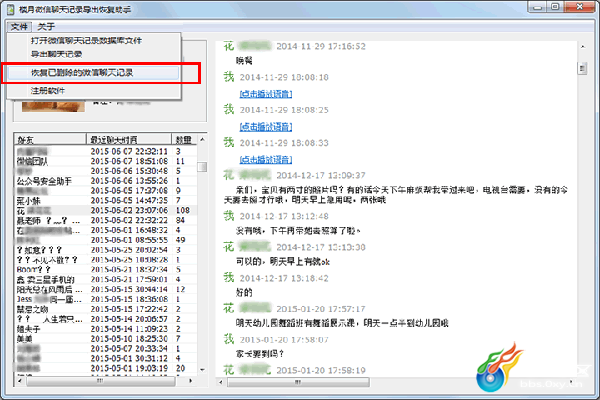Click friend list scroll left arrow
Screen dimensions: 600x400
coord(20,381)
